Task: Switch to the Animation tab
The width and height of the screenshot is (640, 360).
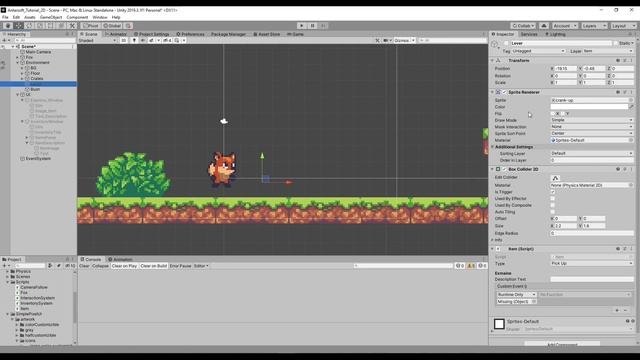Action: click(120, 259)
